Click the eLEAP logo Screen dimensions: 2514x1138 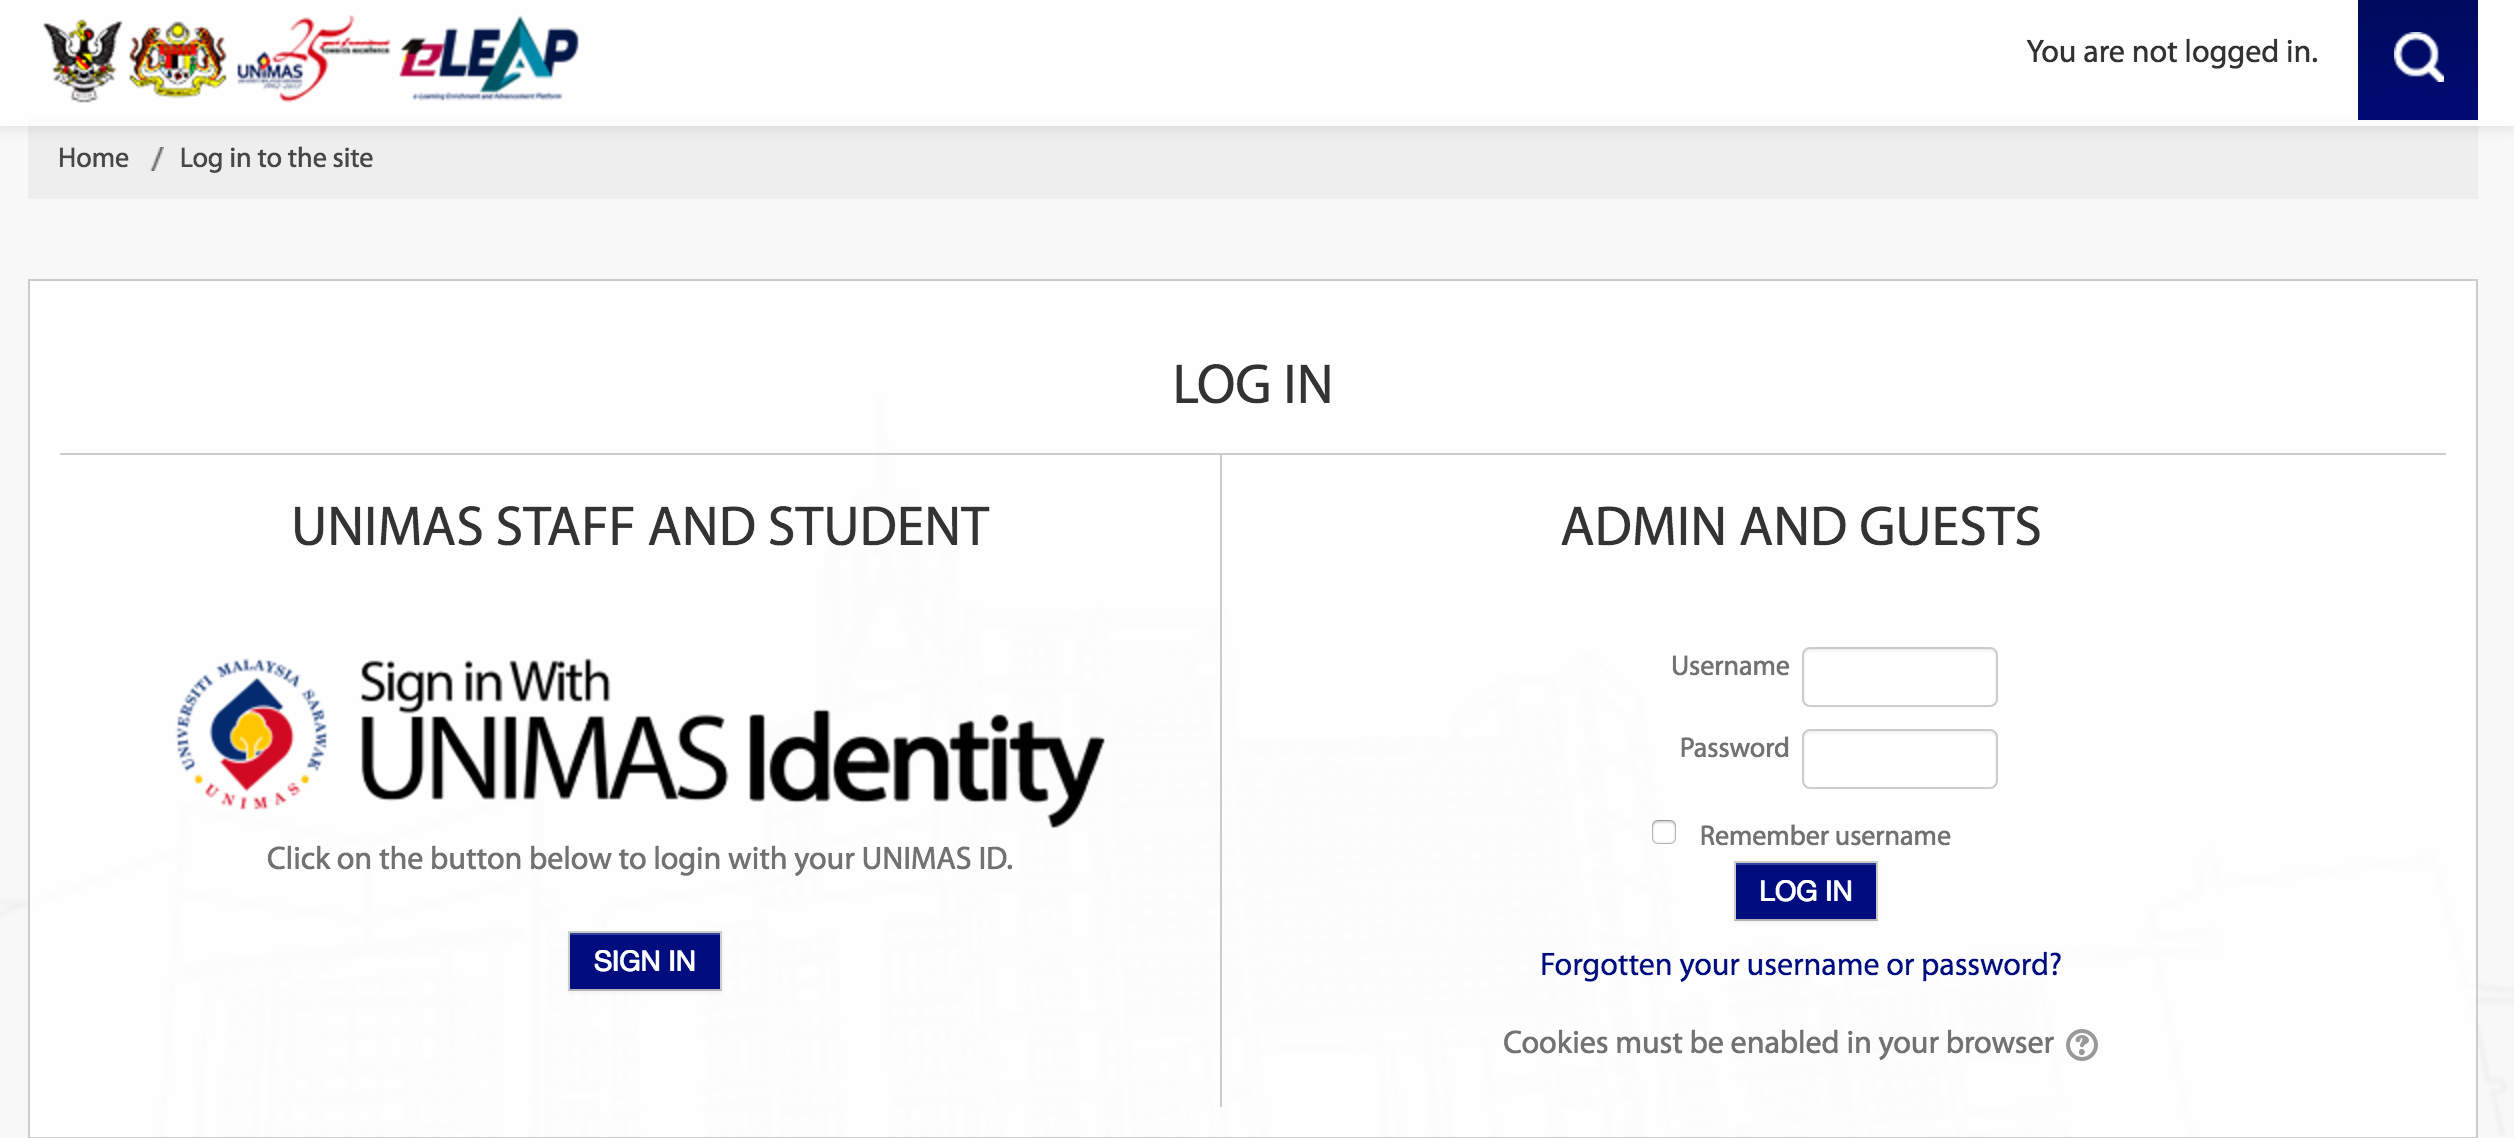(489, 58)
